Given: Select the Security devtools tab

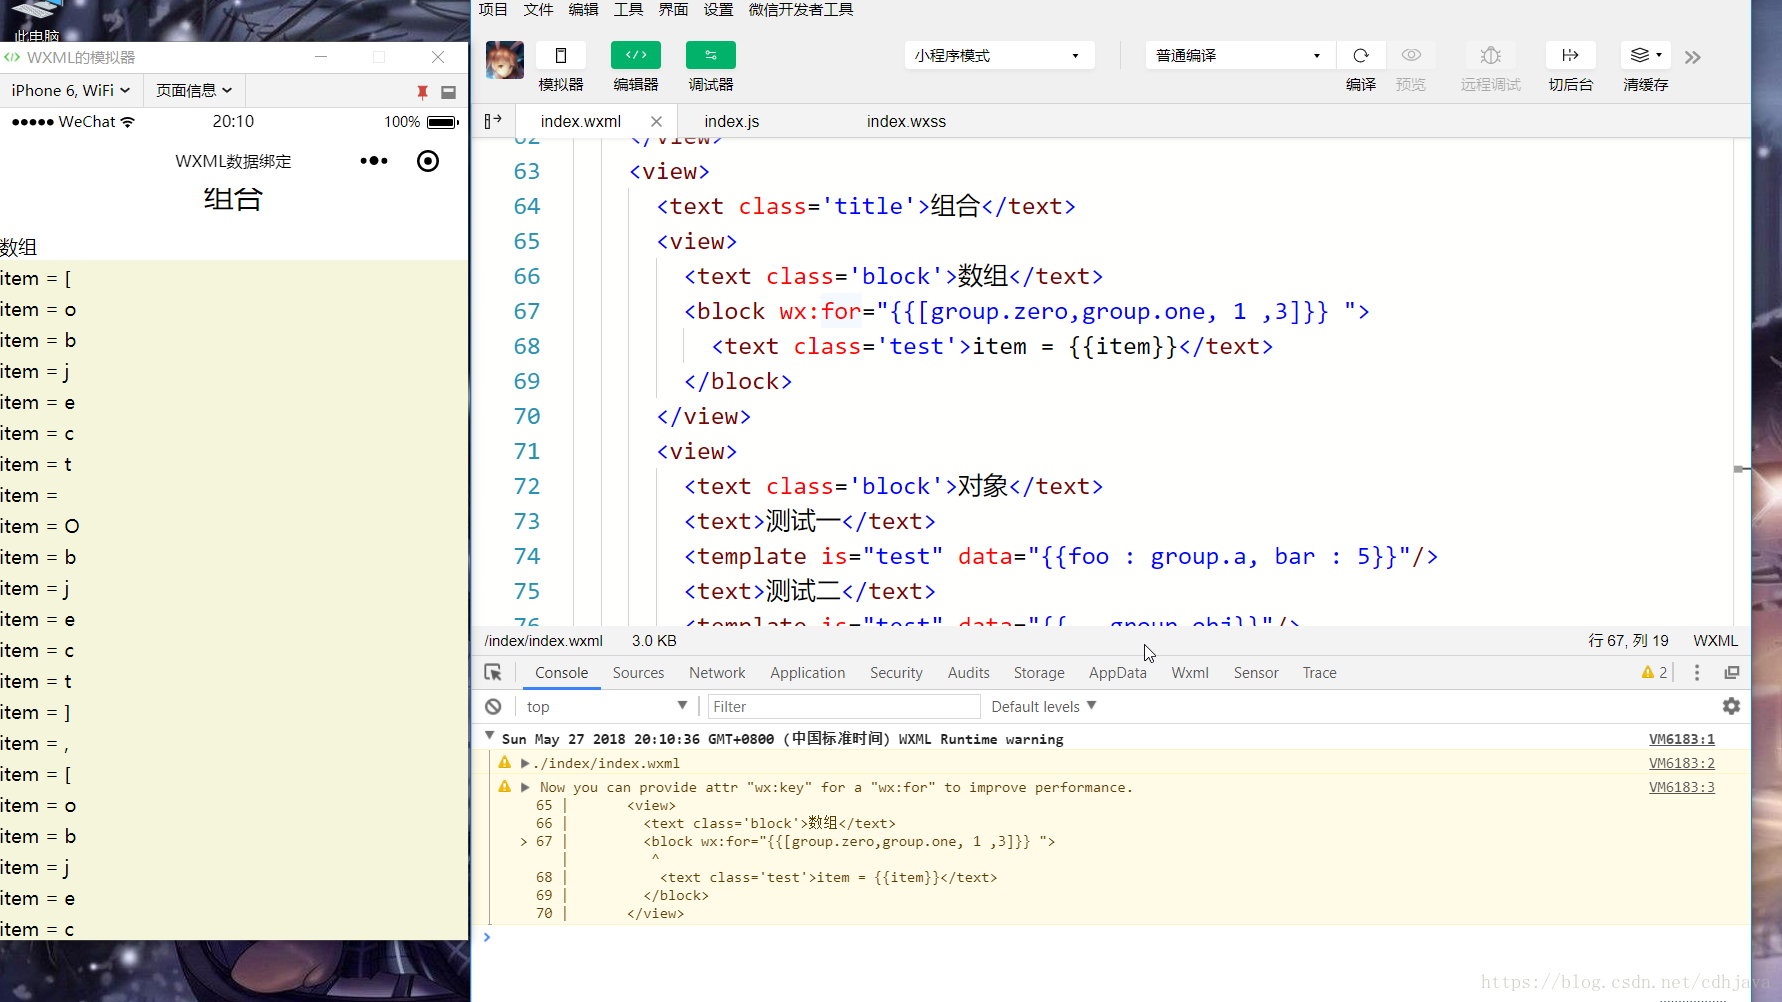Looking at the screenshot, I should pos(896,673).
